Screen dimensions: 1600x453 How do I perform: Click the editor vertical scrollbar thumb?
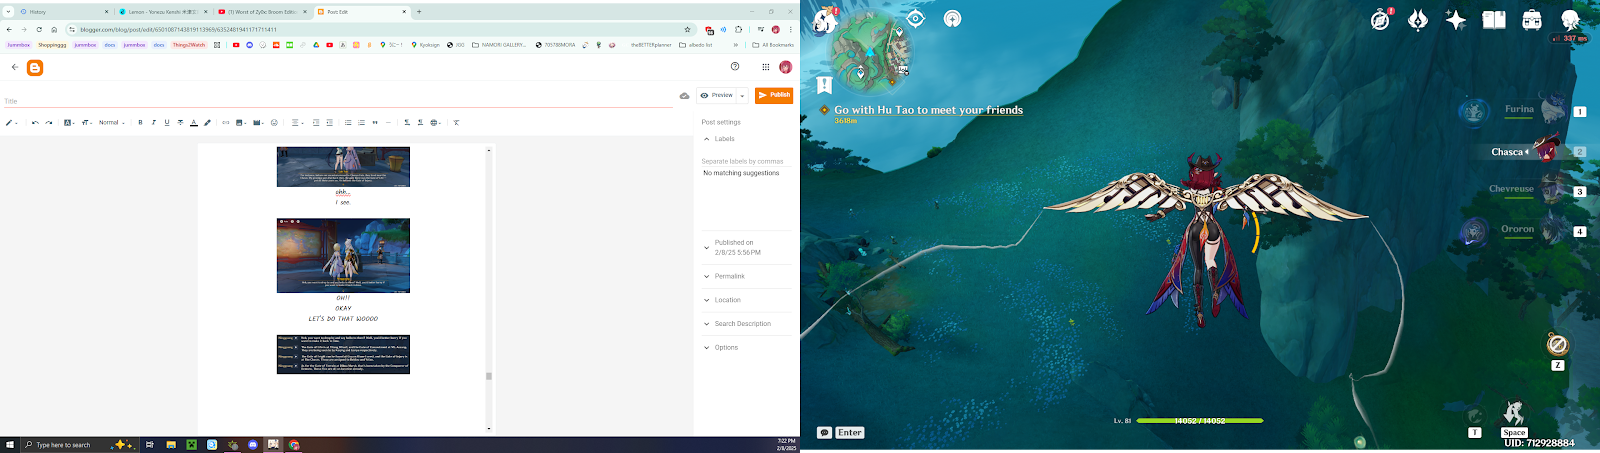click(489, 376)
